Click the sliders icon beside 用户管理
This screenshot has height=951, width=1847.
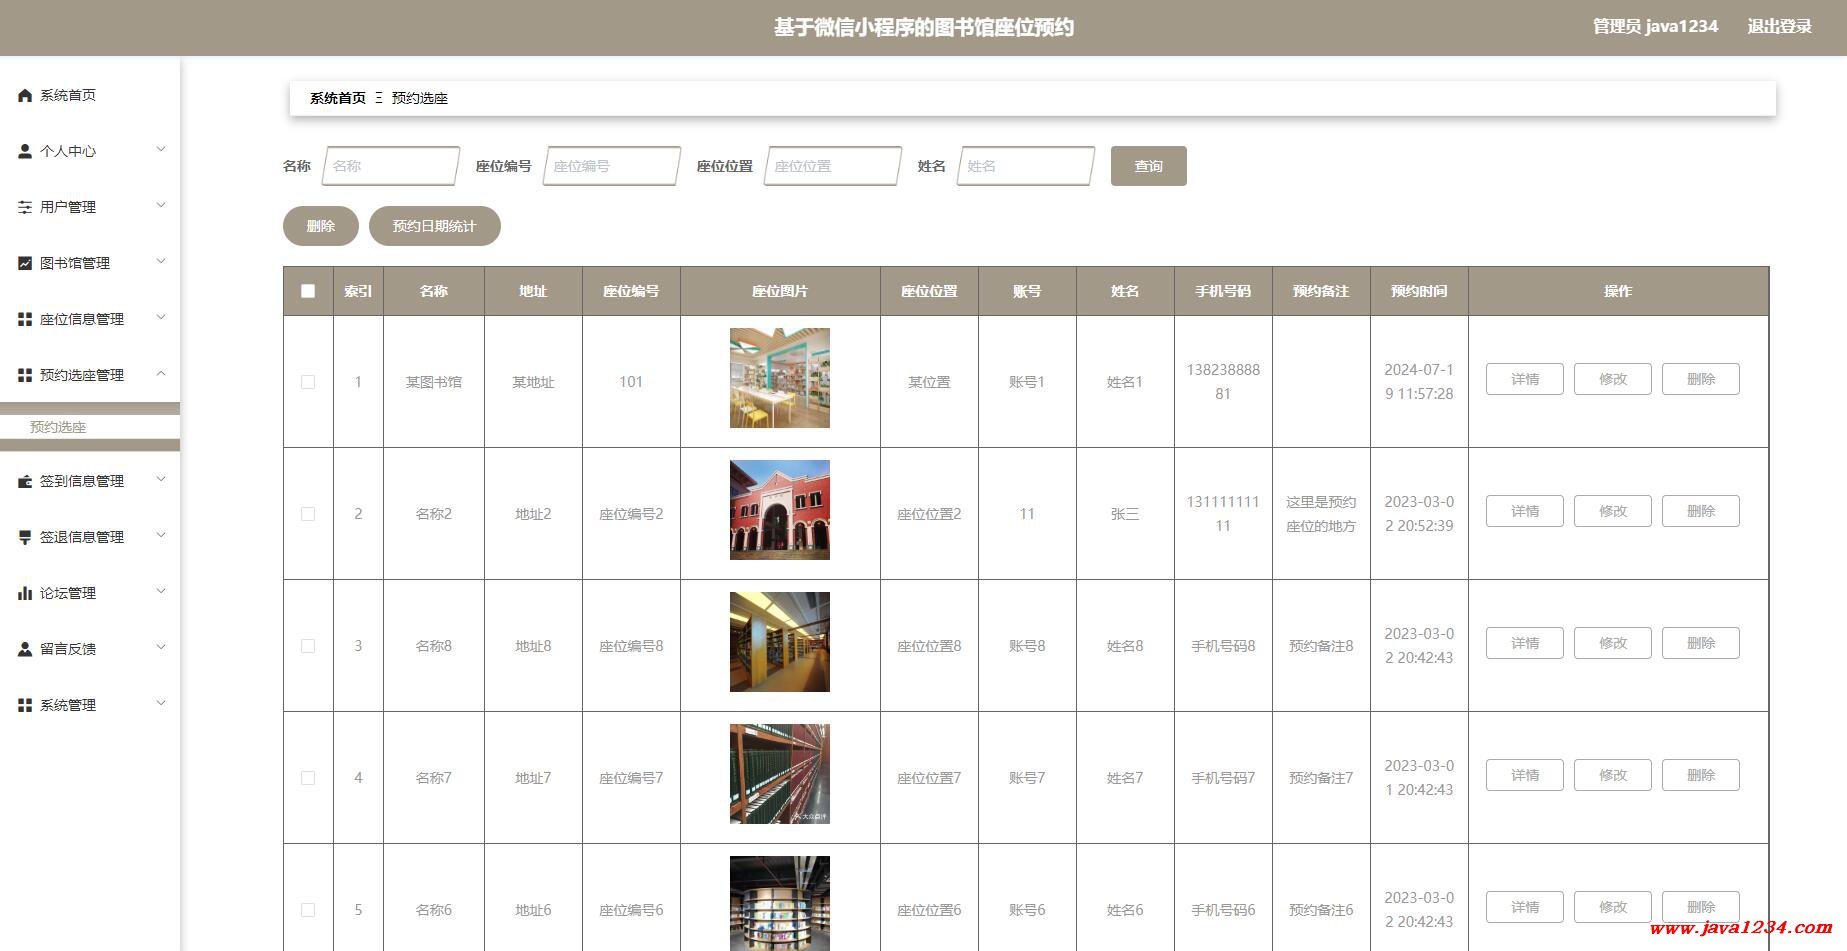pos(25,207)
